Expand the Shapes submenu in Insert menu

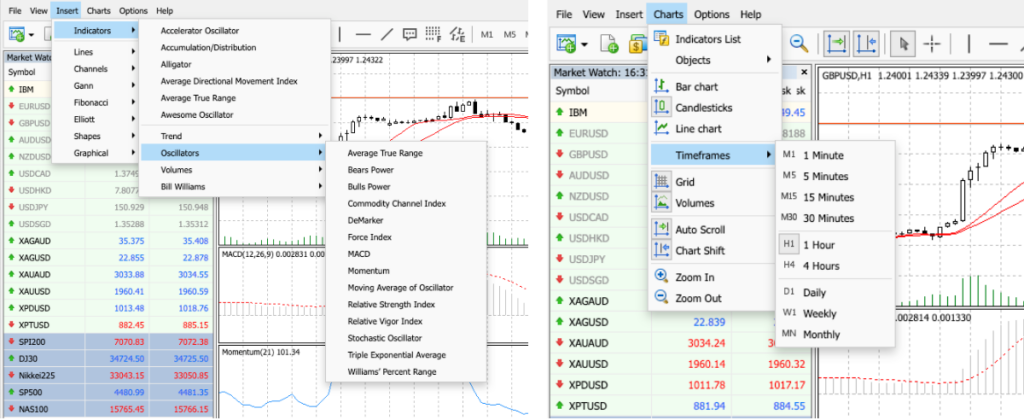[x=97, y=136]
